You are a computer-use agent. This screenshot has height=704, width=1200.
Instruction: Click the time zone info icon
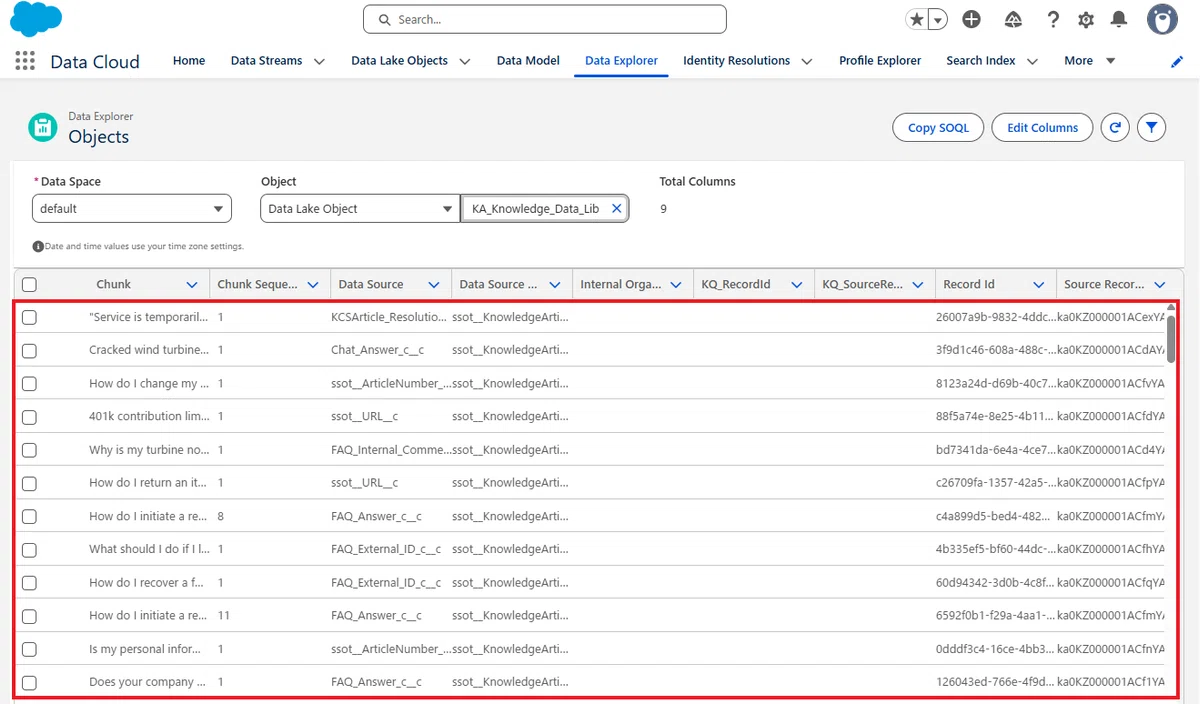pyautogui.click(x=38, y=246)
